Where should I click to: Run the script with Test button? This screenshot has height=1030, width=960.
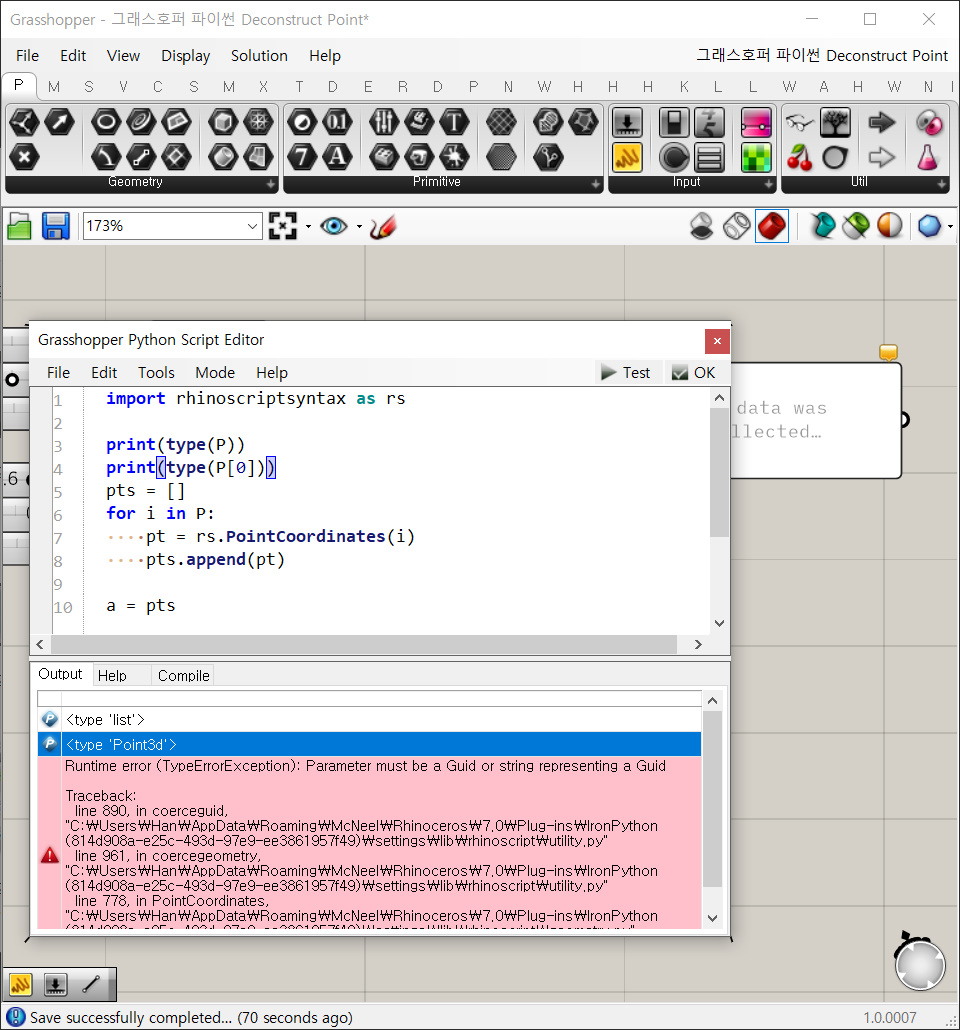point(626,372)
